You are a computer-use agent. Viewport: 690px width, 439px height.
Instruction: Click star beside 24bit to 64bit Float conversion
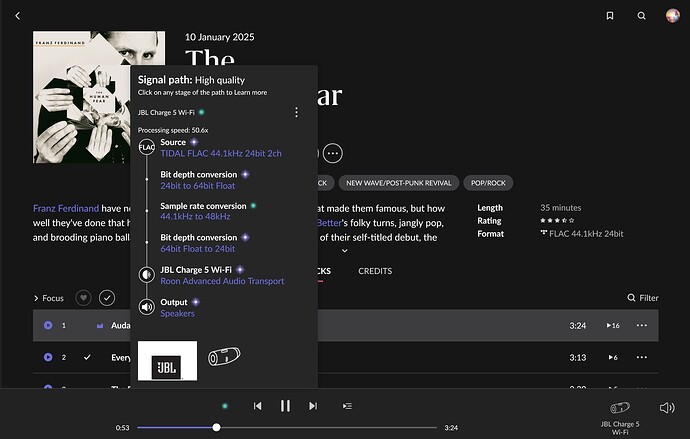(246, 175)
